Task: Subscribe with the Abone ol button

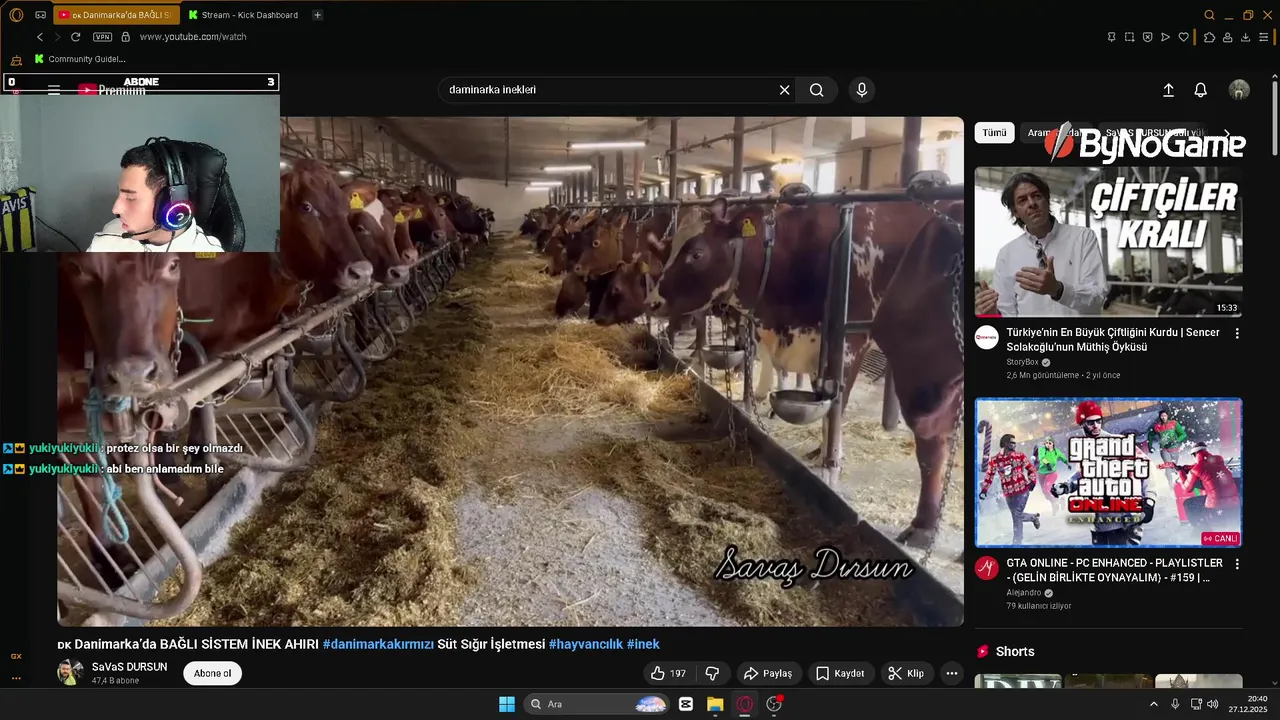Action: pyautogui.click(x=212, y=673)
